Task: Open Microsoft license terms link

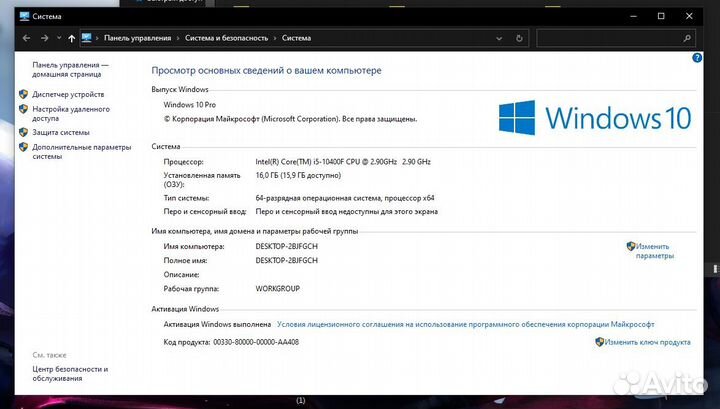Action: pos(465,324)
